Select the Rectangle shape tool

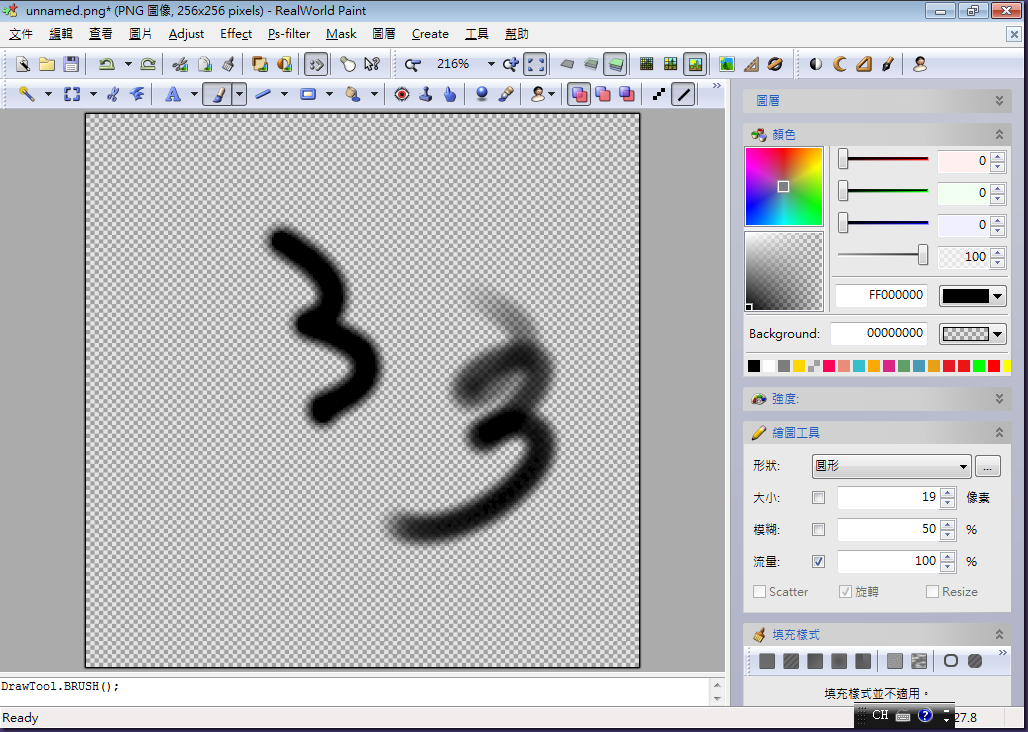click(308, 94)
